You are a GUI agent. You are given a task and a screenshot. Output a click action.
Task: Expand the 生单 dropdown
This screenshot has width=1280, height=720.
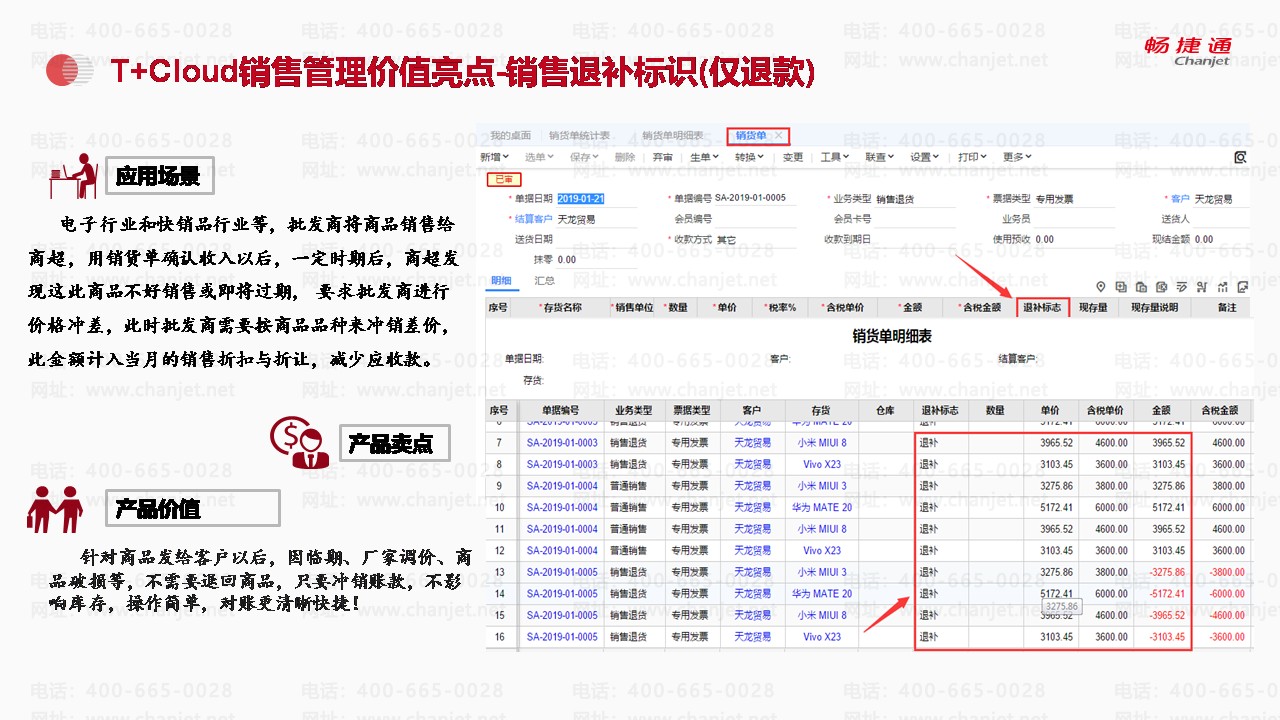705,157
